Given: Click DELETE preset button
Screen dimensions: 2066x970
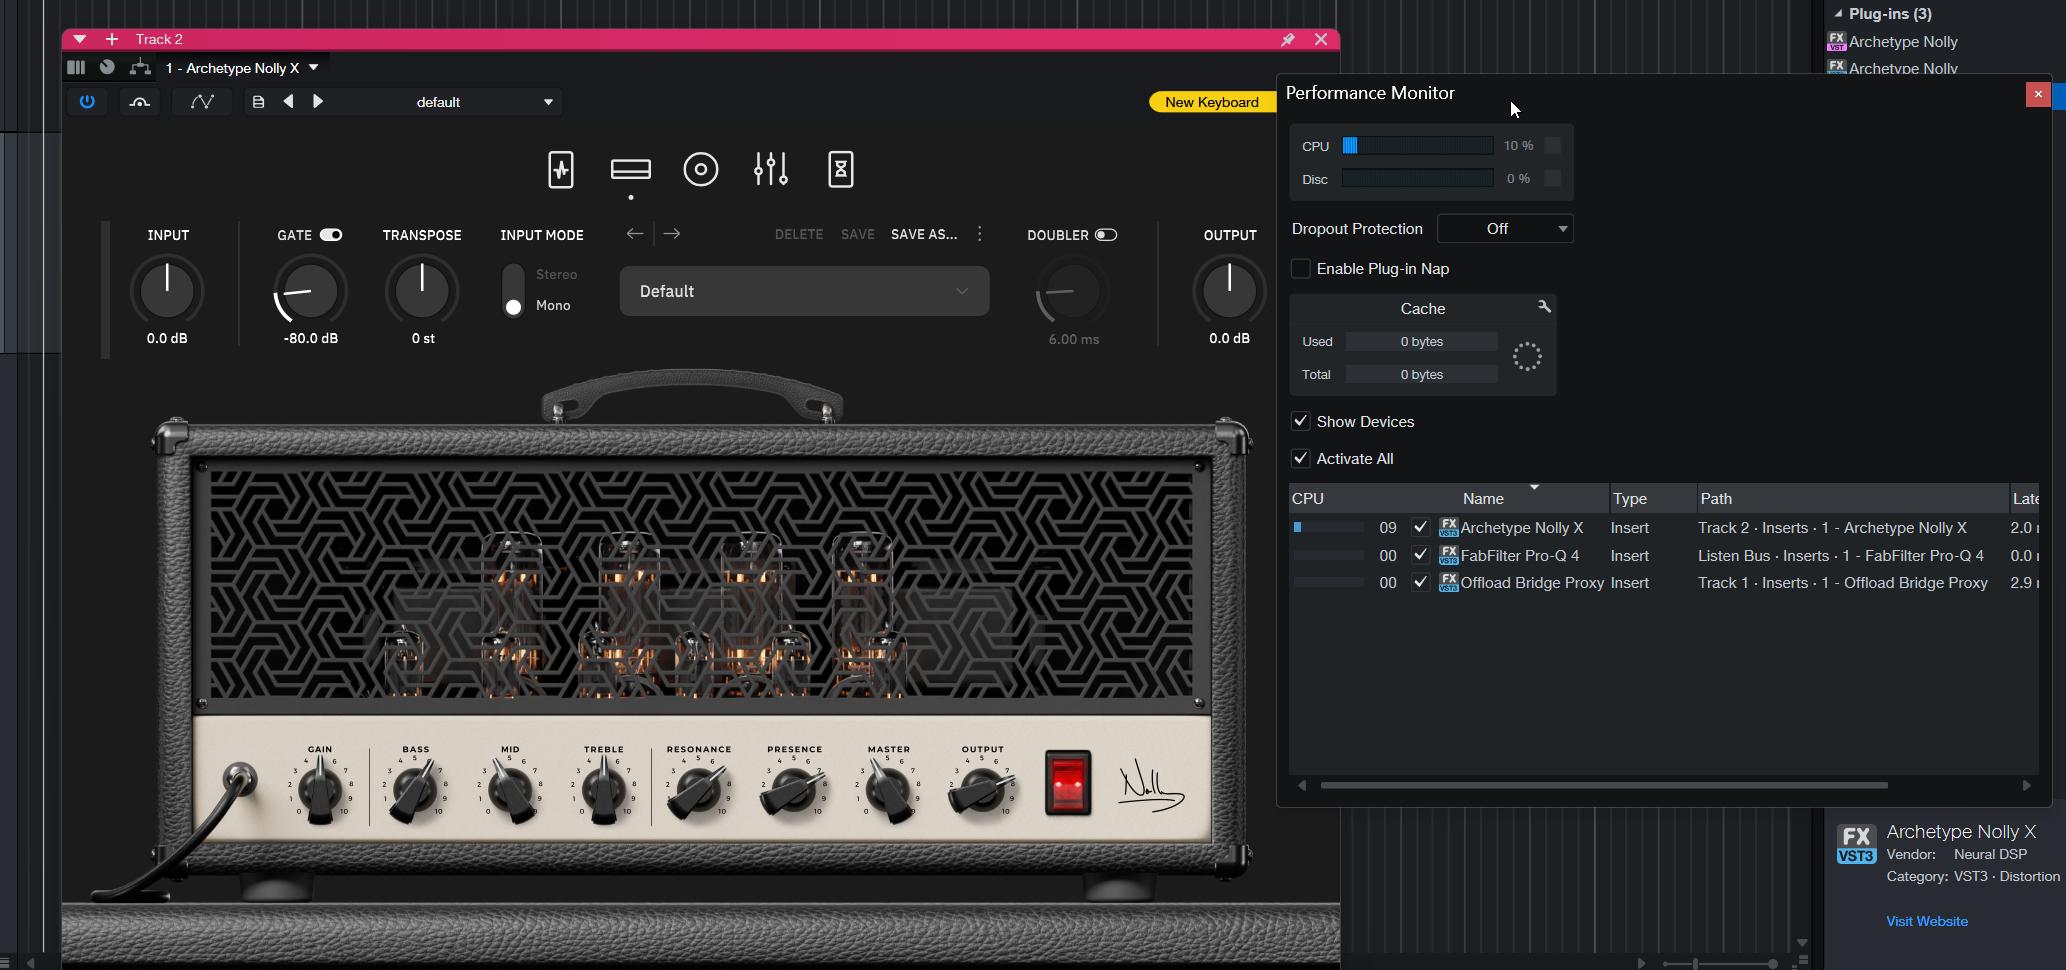Looking at the screenshot, I should [x=799, y=234].
